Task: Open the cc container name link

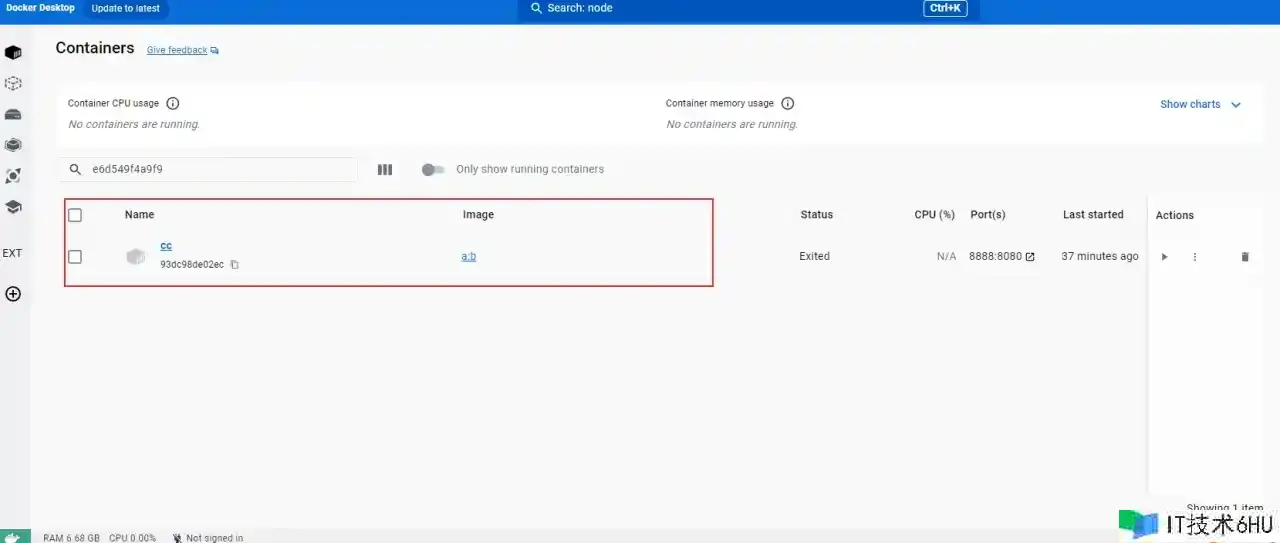Action: coord(166,246)
